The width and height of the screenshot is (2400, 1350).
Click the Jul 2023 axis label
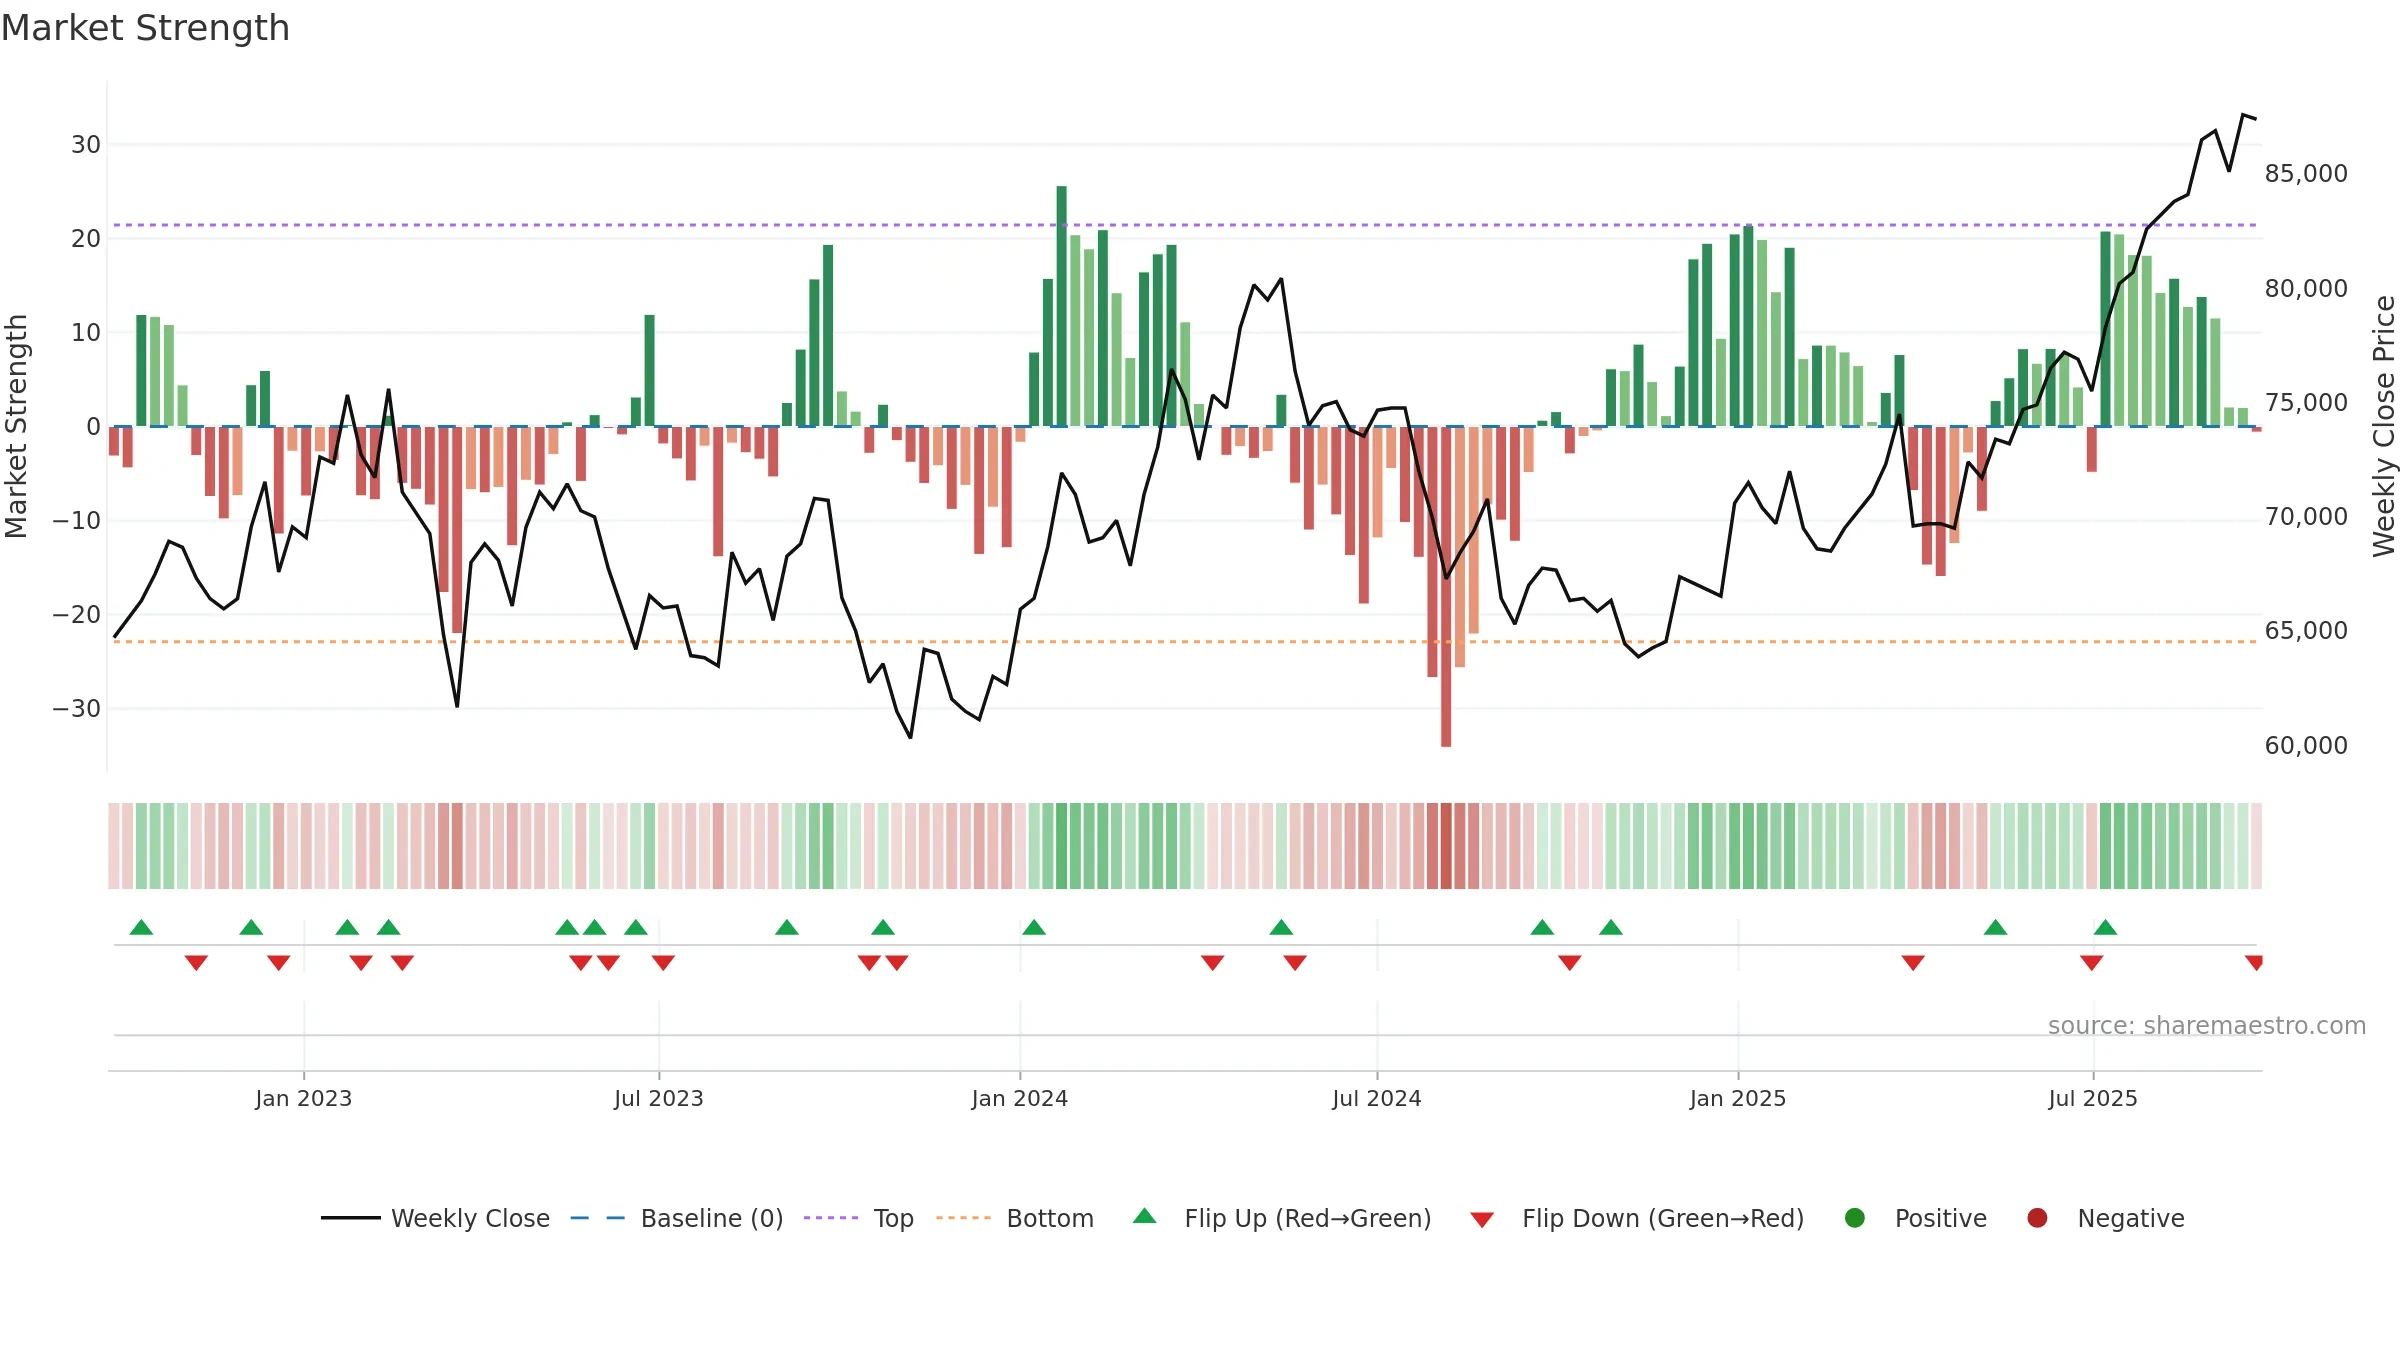tap(659, 1098)
